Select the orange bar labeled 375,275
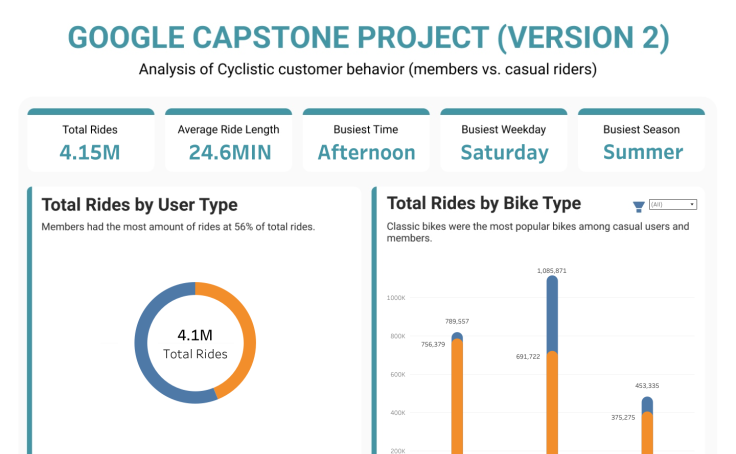The image size is (736, 454). 647,432
